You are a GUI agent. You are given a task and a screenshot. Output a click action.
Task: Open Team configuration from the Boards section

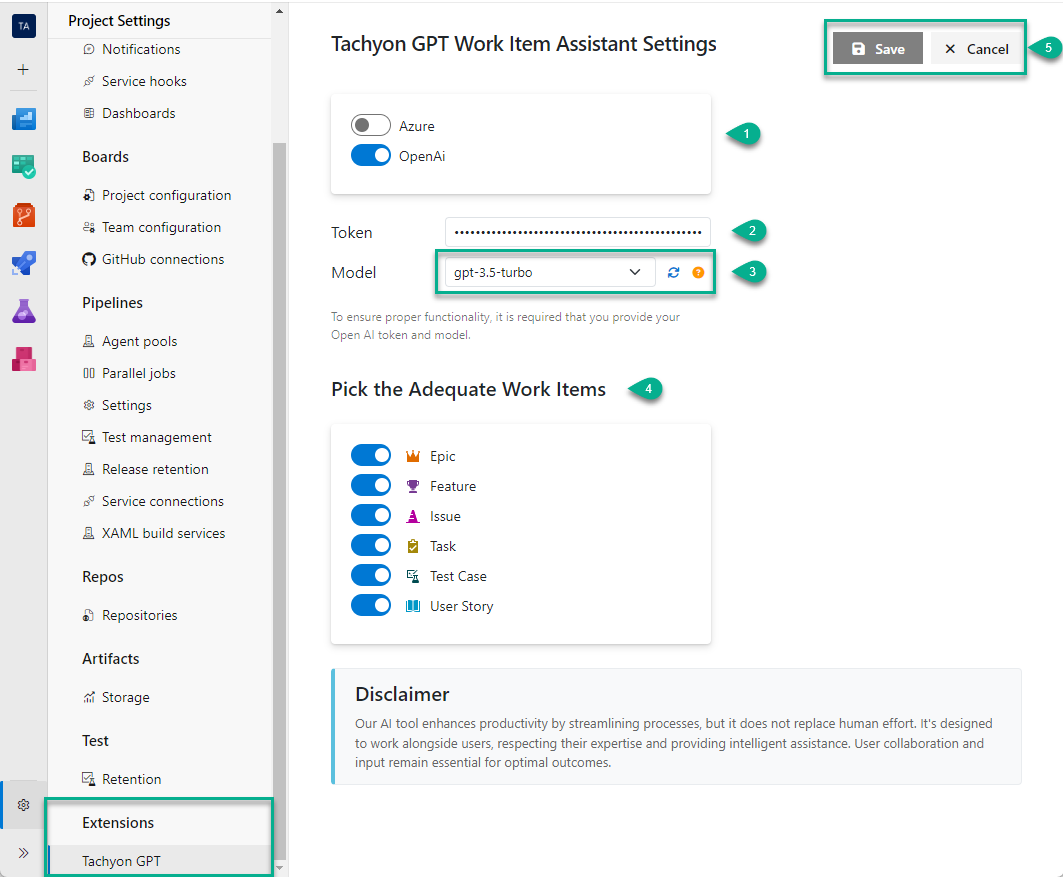pos(88,227)
